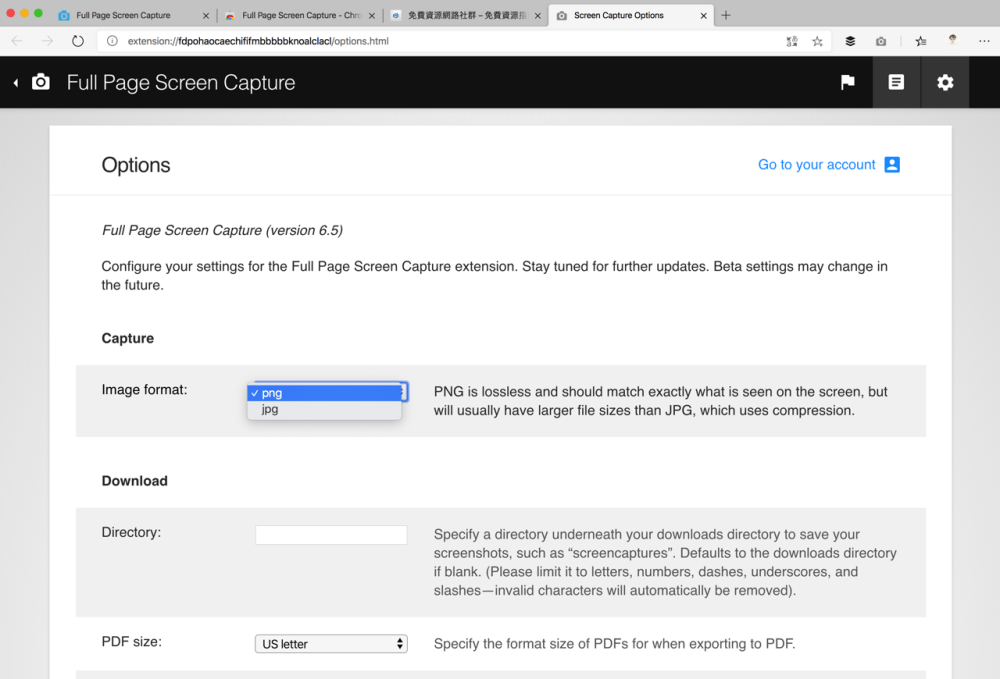
Task: Close the Full Page Screen Capture - Chro tab
Action: [372, 16]
